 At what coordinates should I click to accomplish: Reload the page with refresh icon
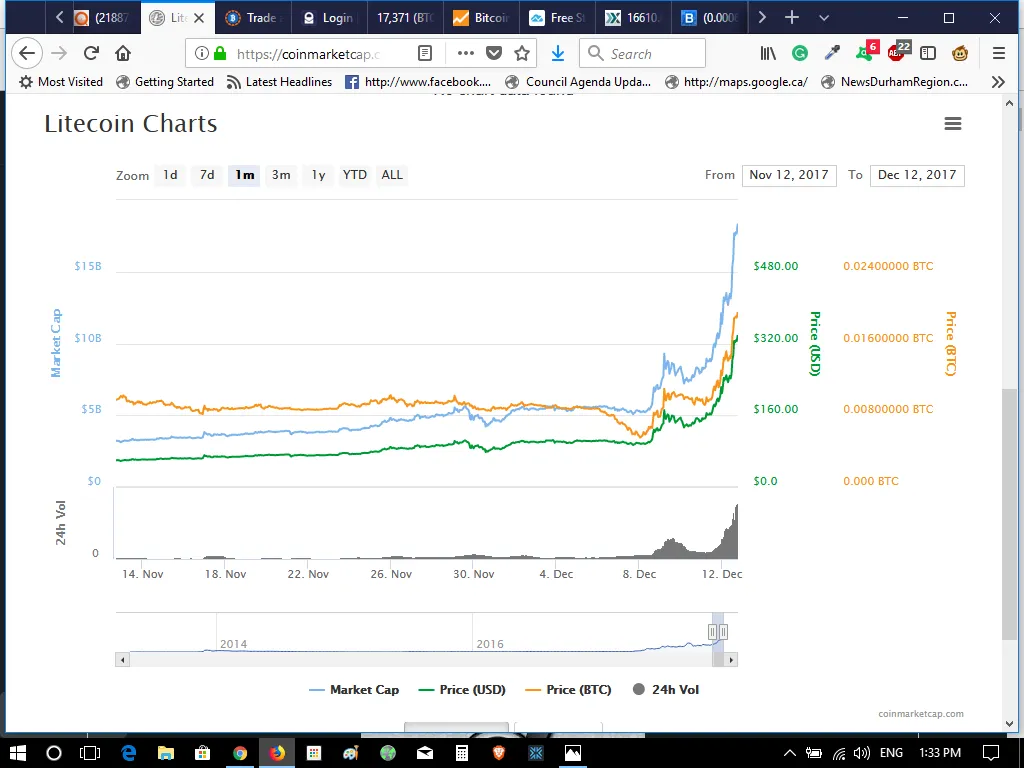tap(91, 54)
